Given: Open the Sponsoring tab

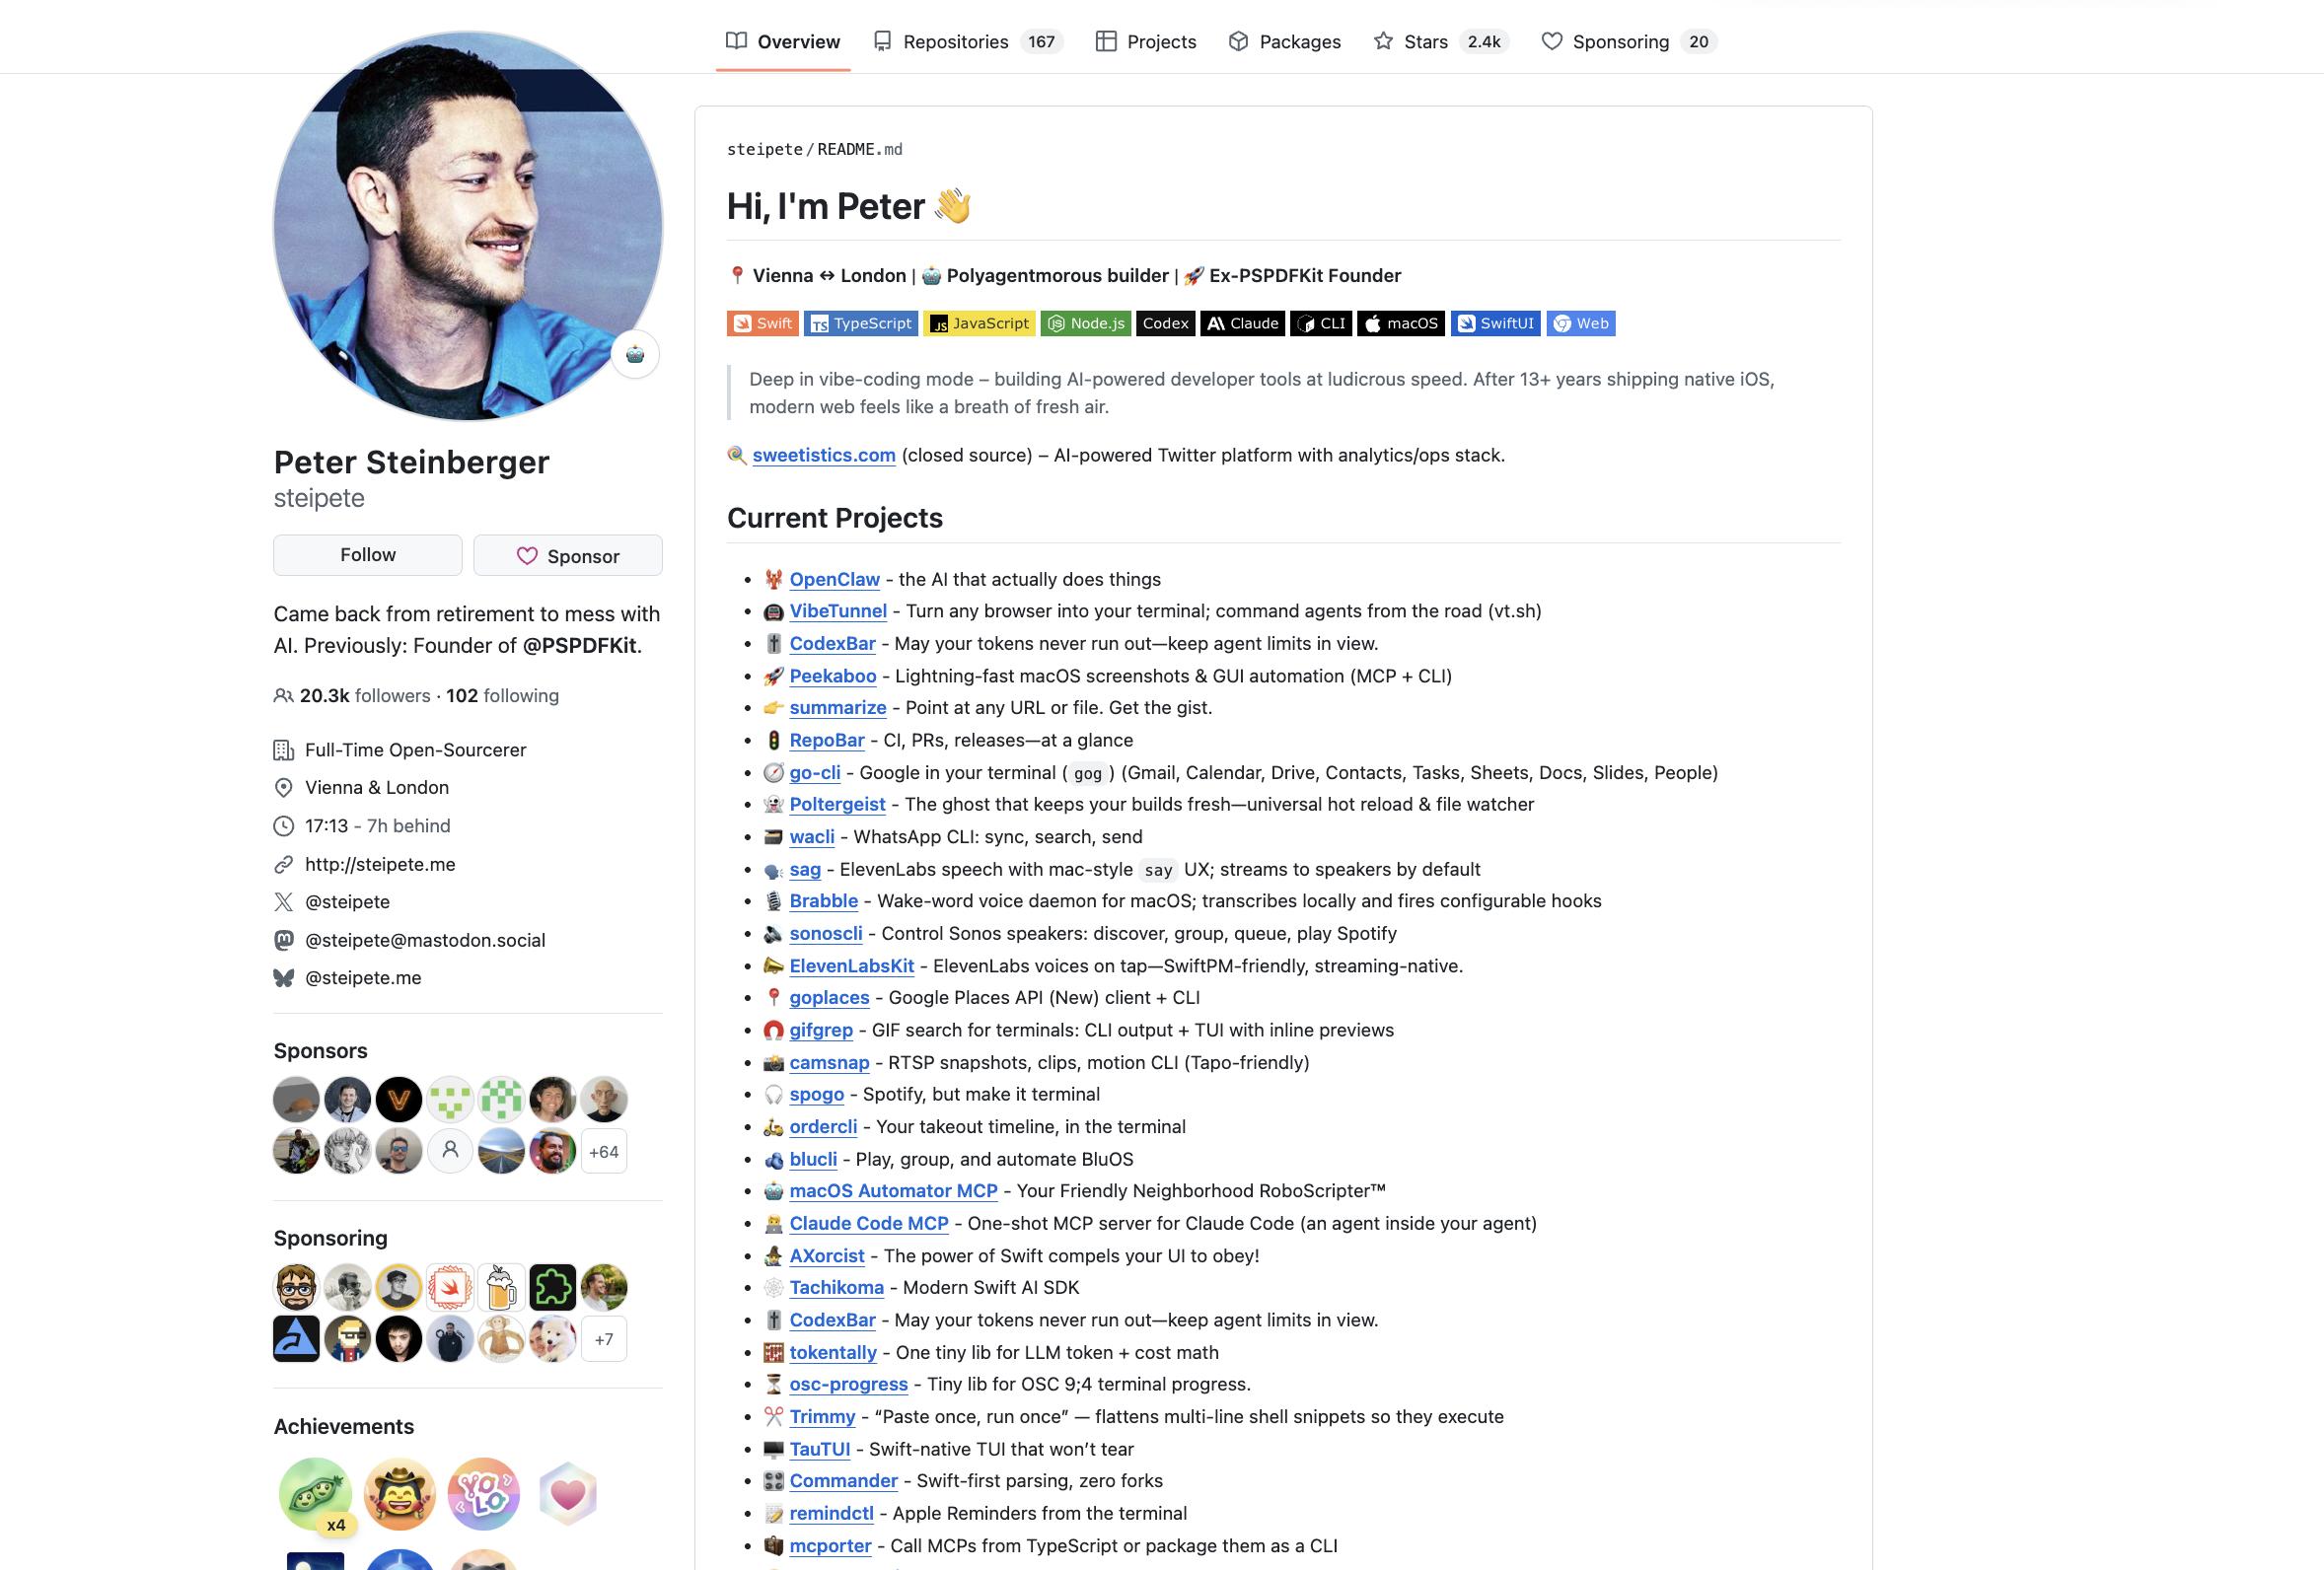Looking at the screenshot, I should click(x=1620, y=42).
